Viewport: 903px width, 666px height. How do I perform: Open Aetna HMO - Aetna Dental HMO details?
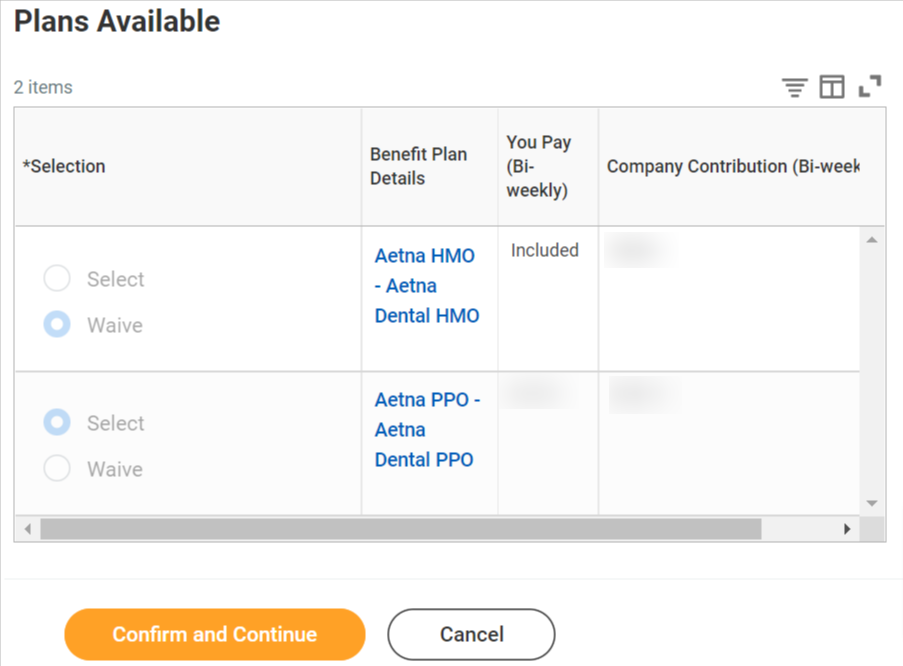pos(427,286)
